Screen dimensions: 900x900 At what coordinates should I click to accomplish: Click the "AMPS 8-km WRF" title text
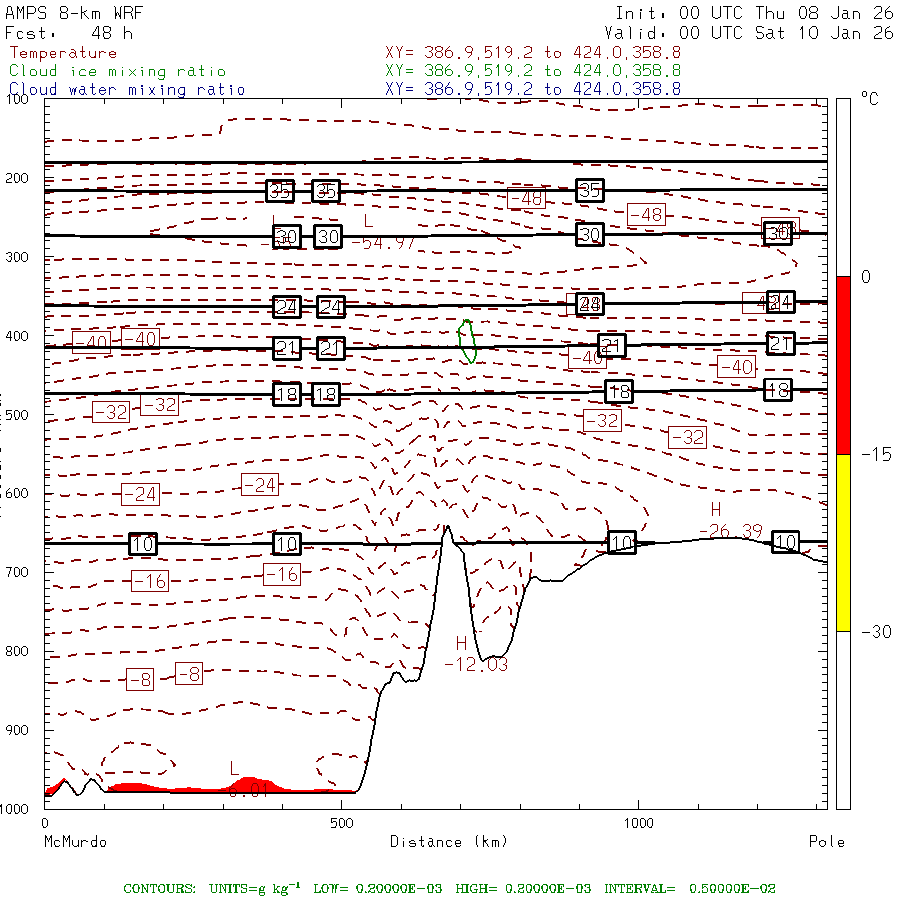click(74, 13)
